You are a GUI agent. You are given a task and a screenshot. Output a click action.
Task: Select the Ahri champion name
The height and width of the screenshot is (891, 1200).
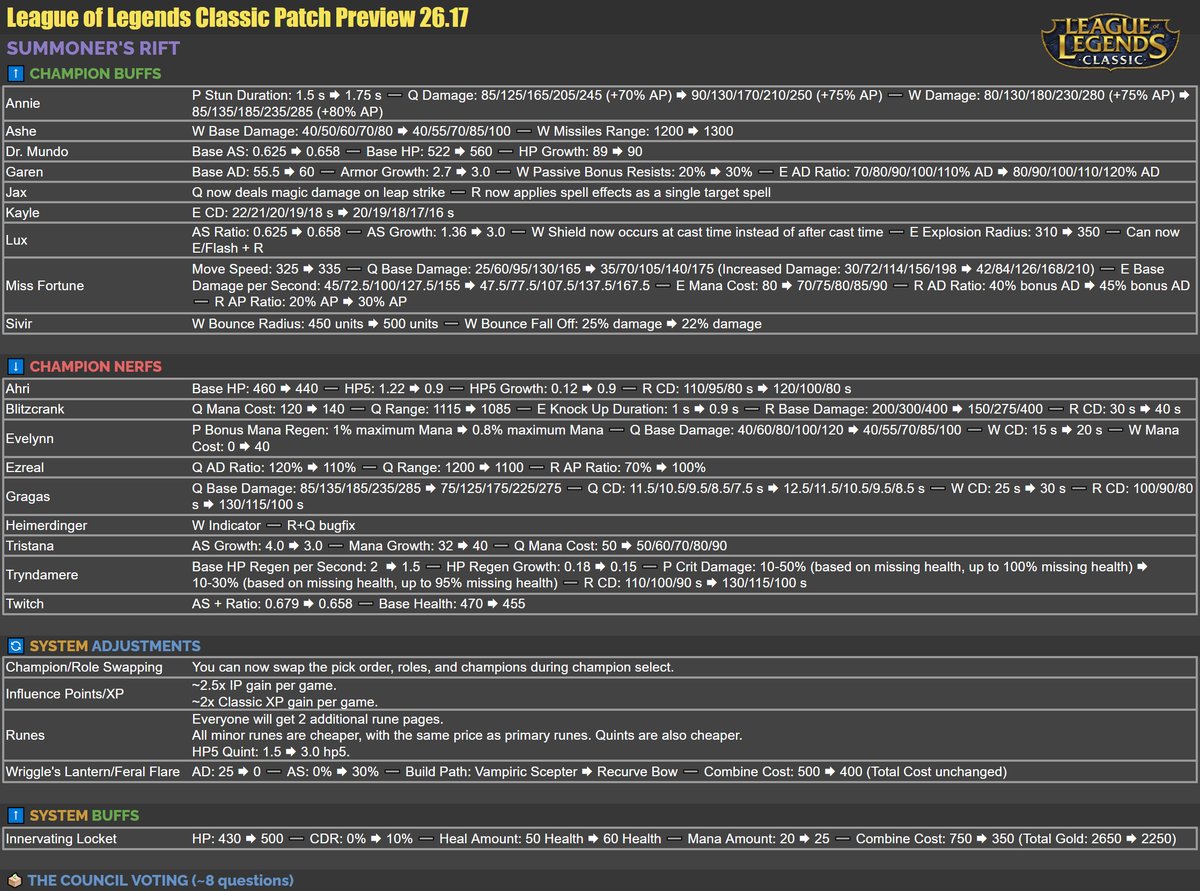coord(19,389)
